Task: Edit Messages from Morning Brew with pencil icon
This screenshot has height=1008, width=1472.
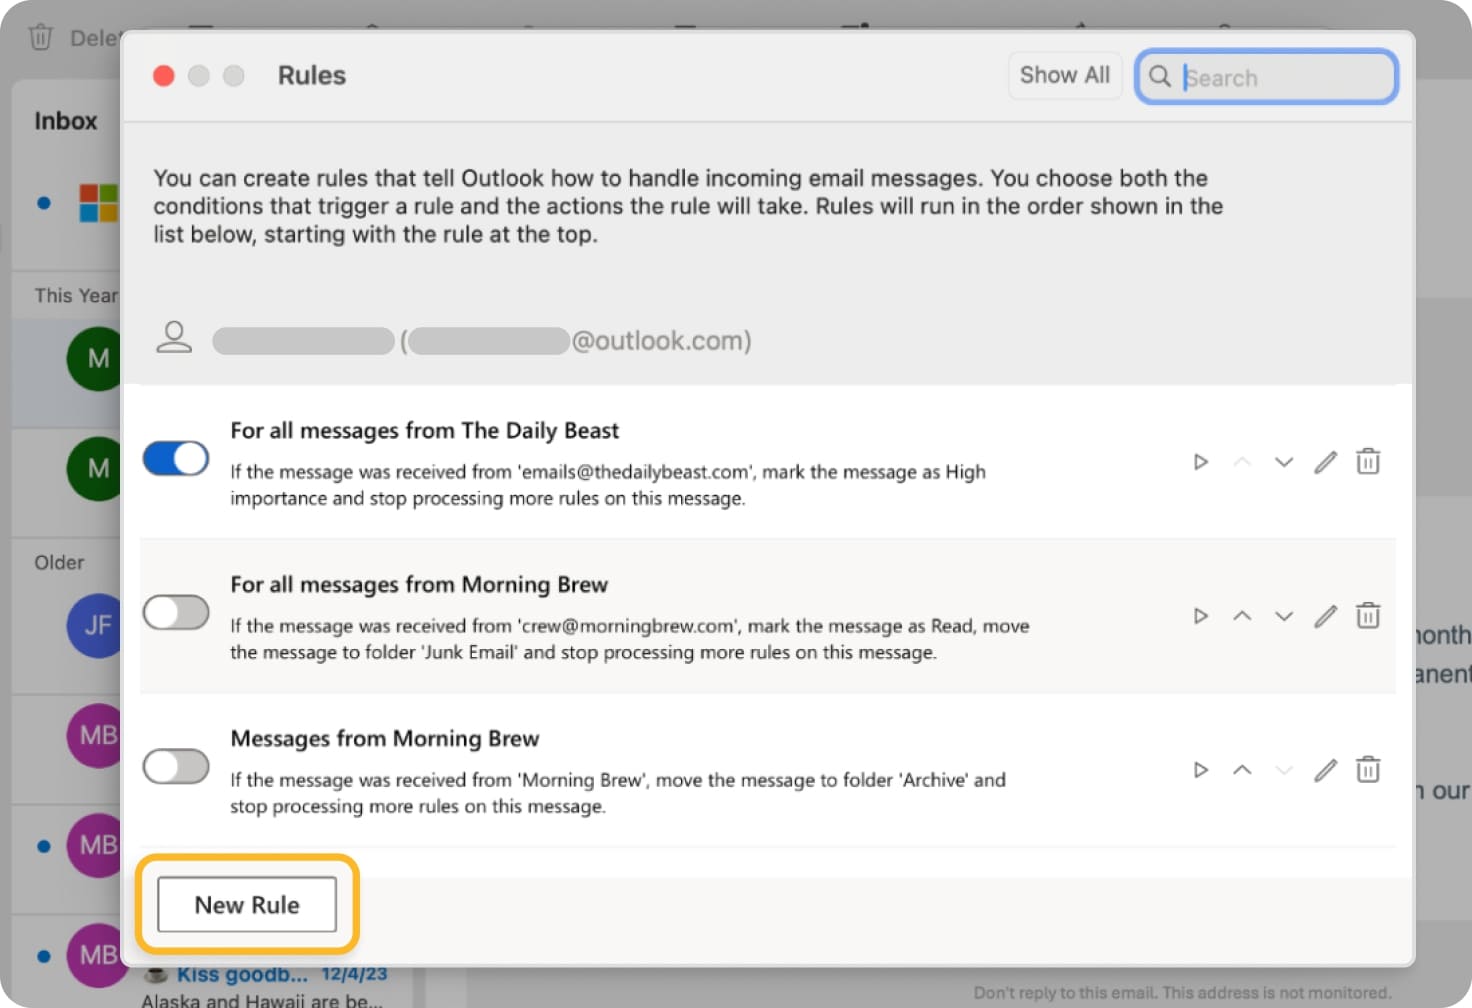Action: click(x=1326, y=770)
